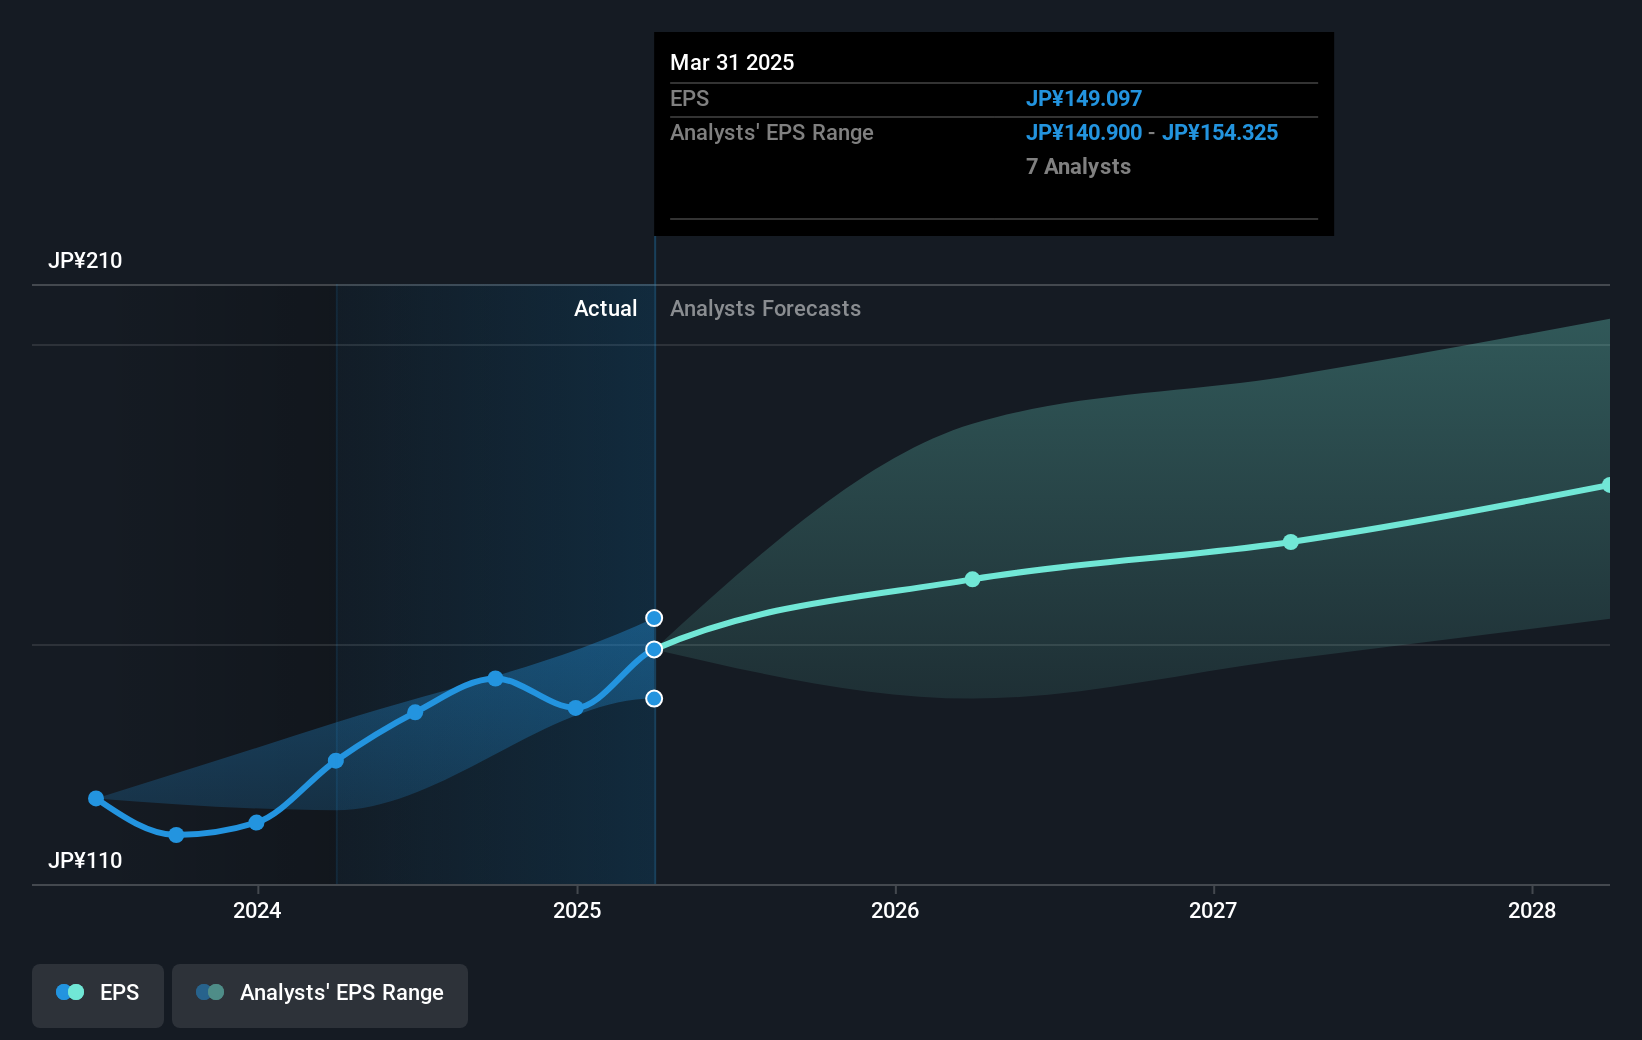Screen dimensions: 1642x1040
Task: Click the EPS legend color dots
Action: point(70,992)
